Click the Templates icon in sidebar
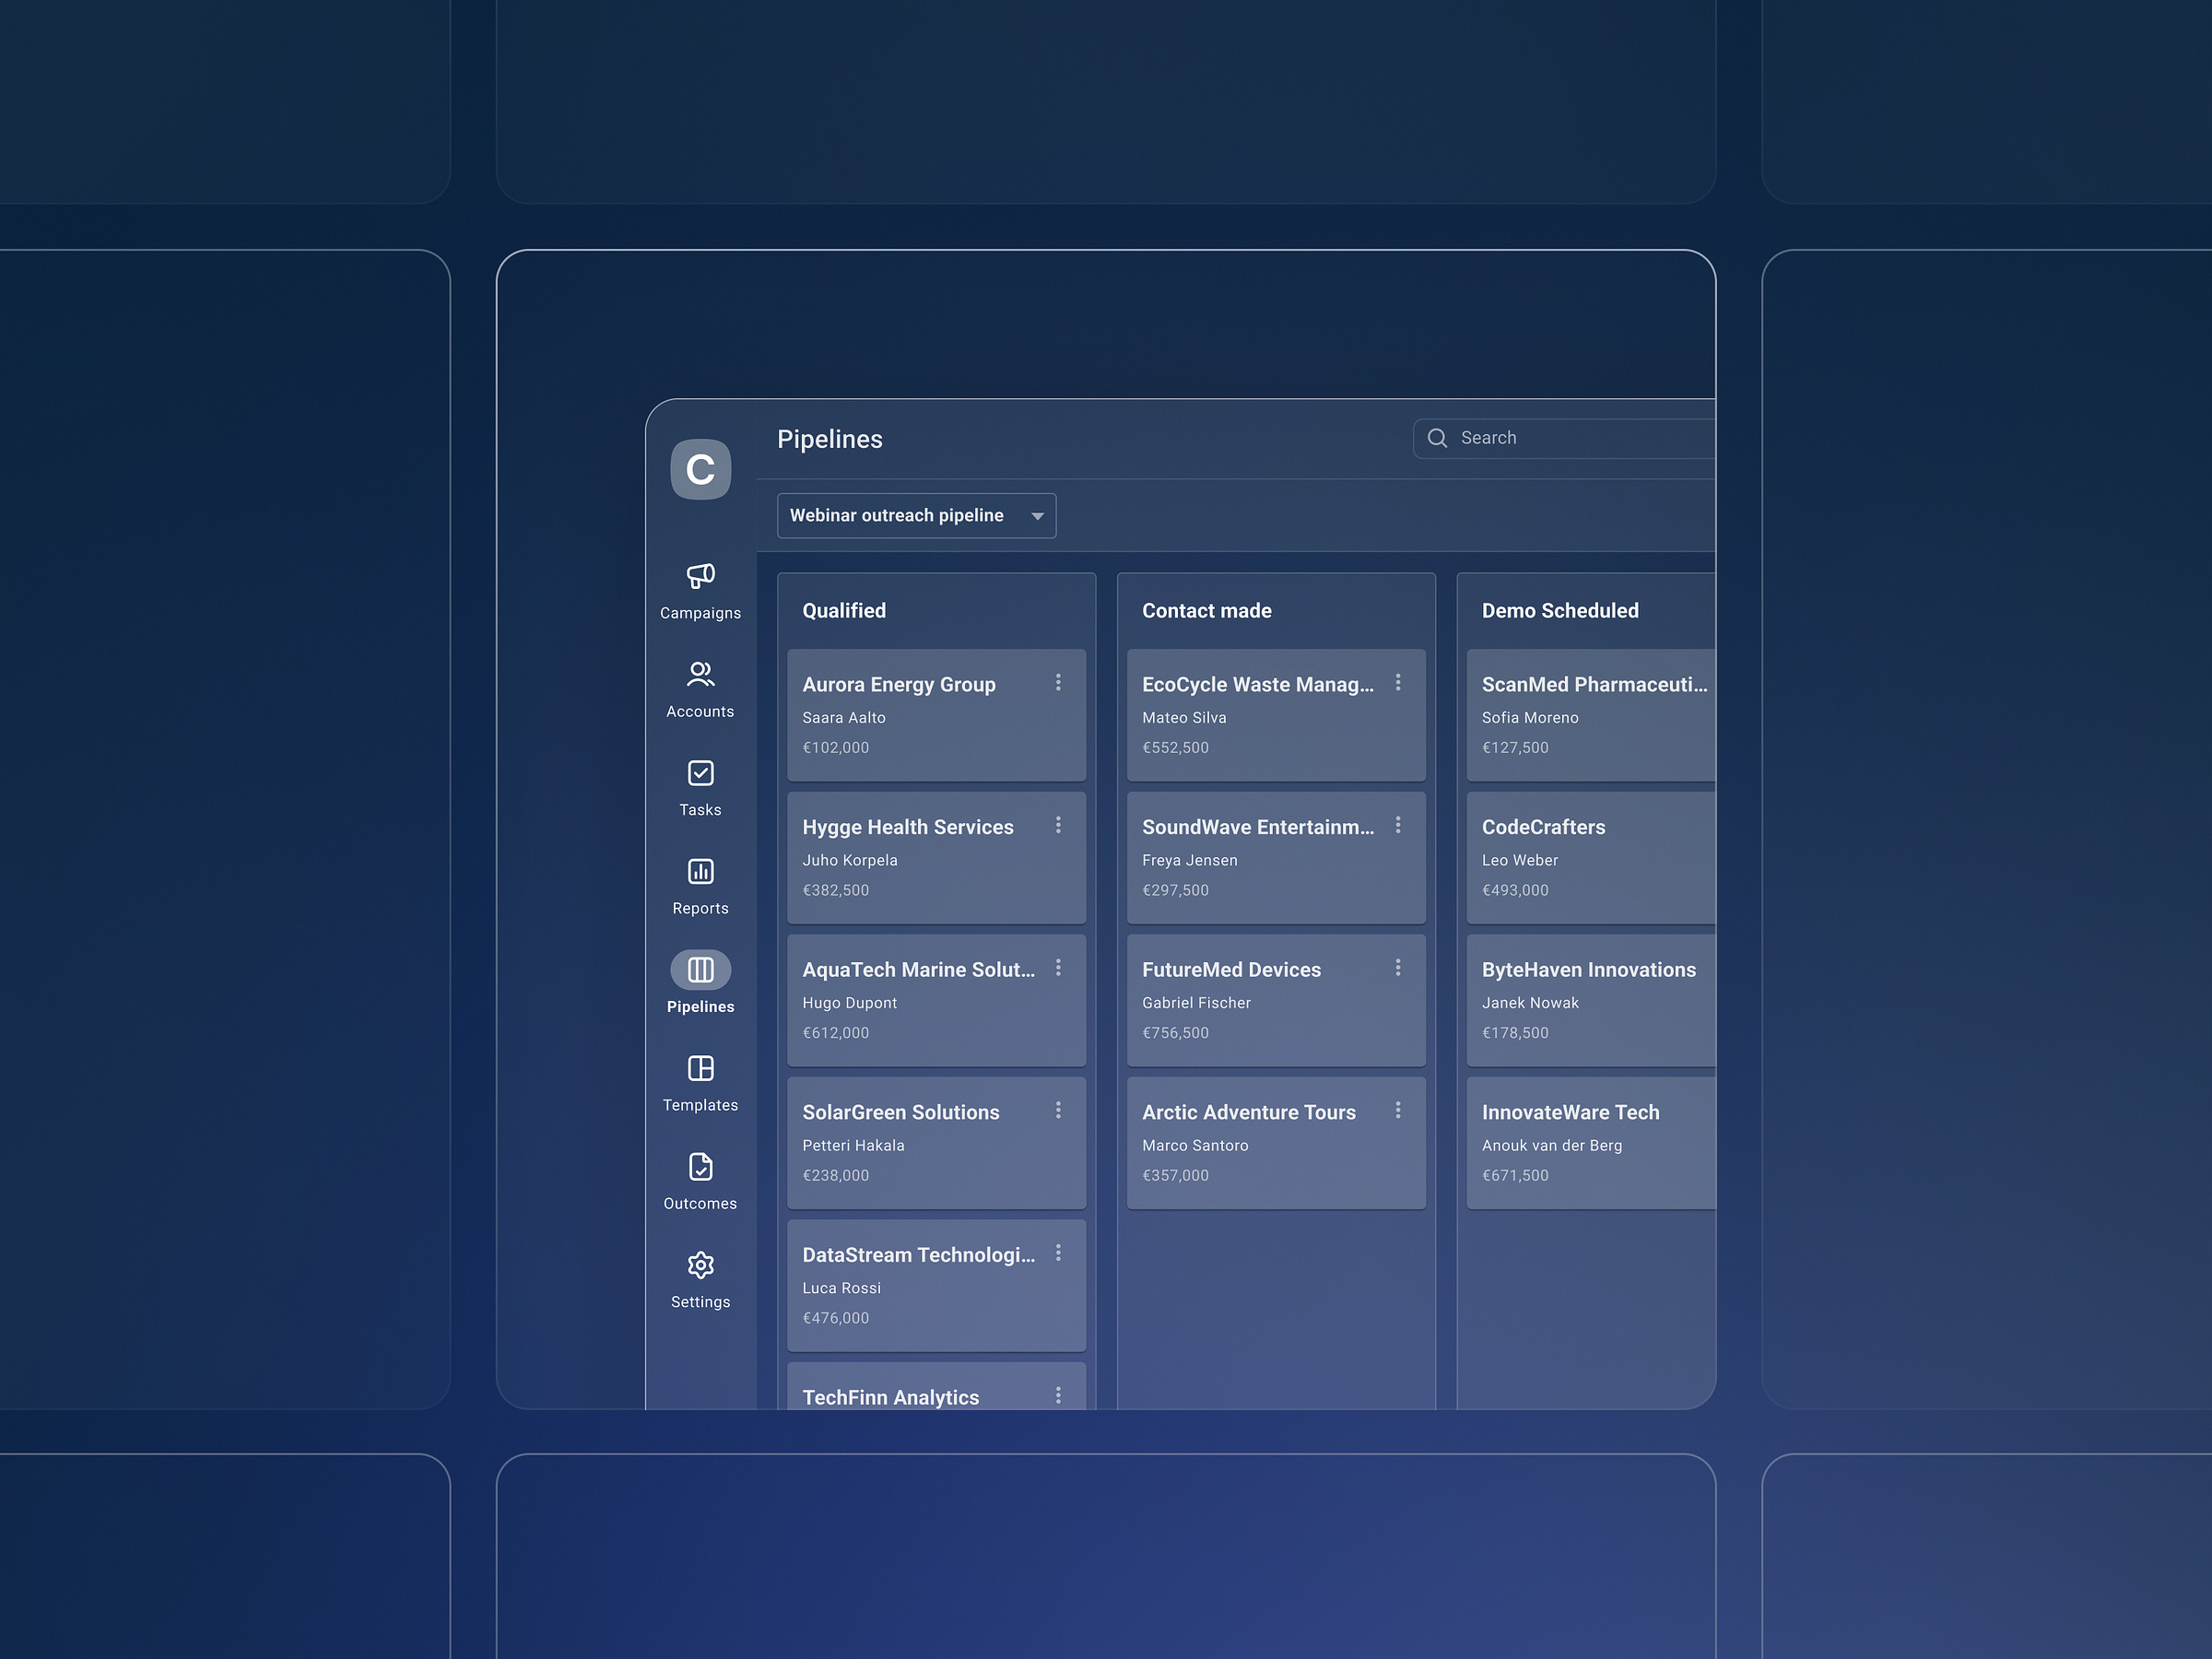 700,1068
